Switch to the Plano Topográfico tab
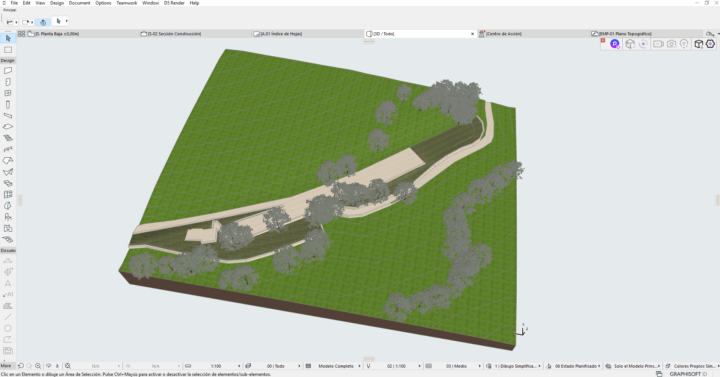Image resolution: width=720 pixels, height=377 pixels. pos(647,34)
